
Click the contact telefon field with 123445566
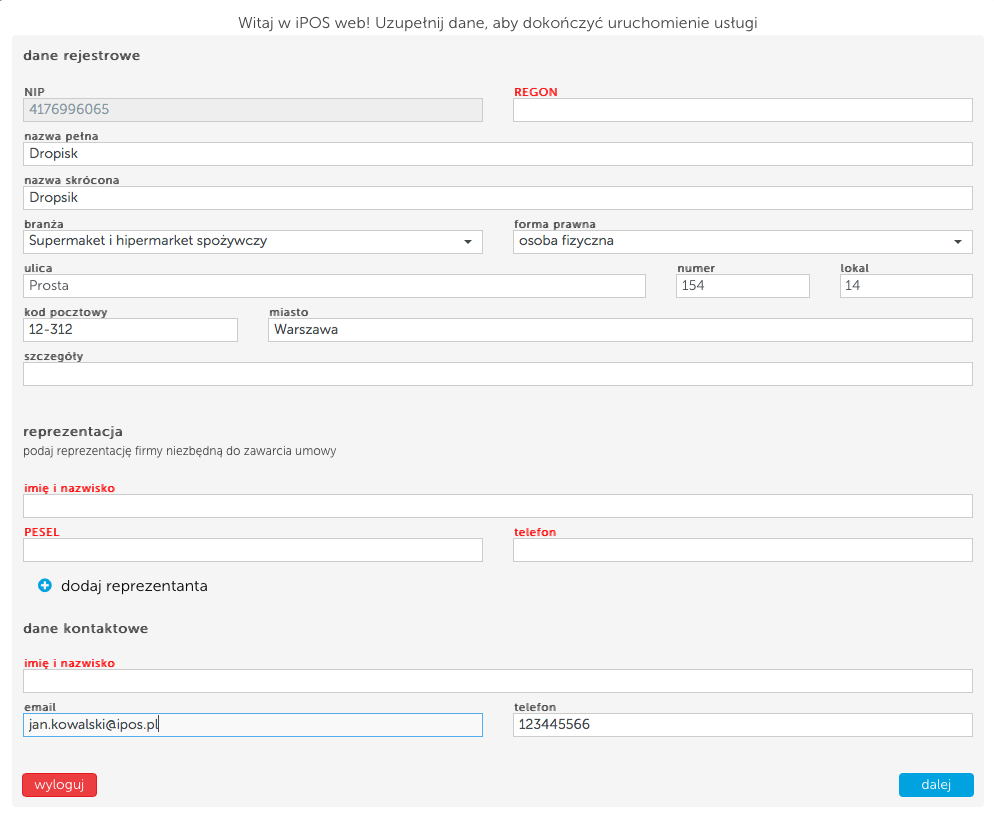742,725
